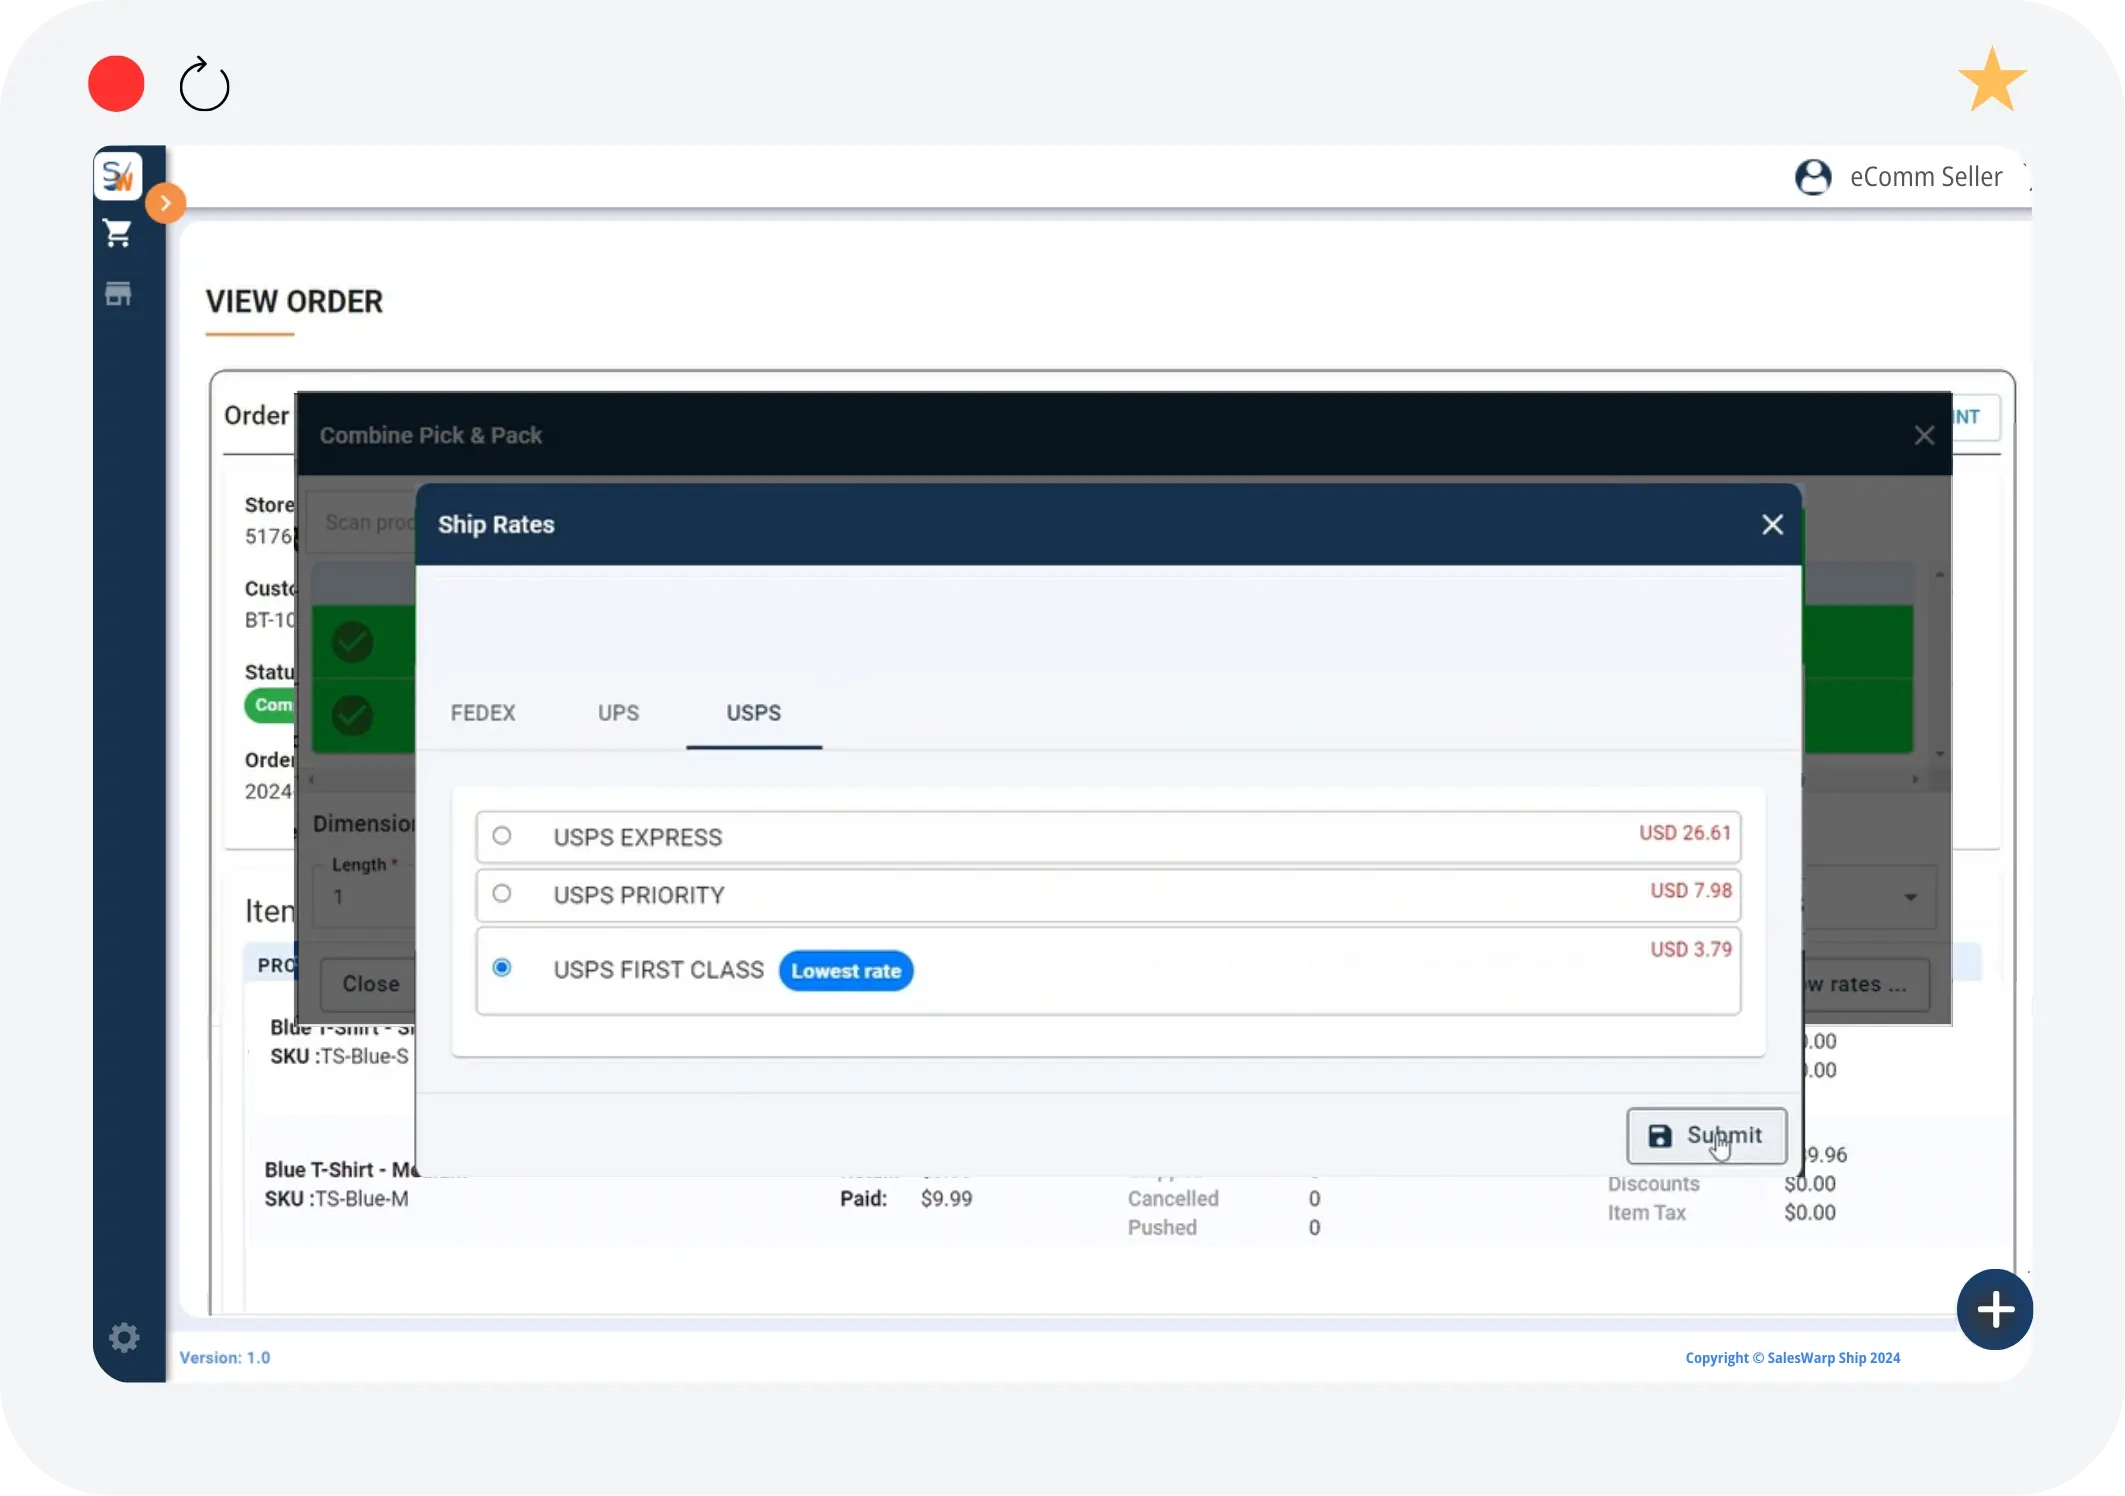Click the second green checkmark icon
The width and height of the screenshot is (2125, 1496).
pyautogui.click(x=352, y=716)
